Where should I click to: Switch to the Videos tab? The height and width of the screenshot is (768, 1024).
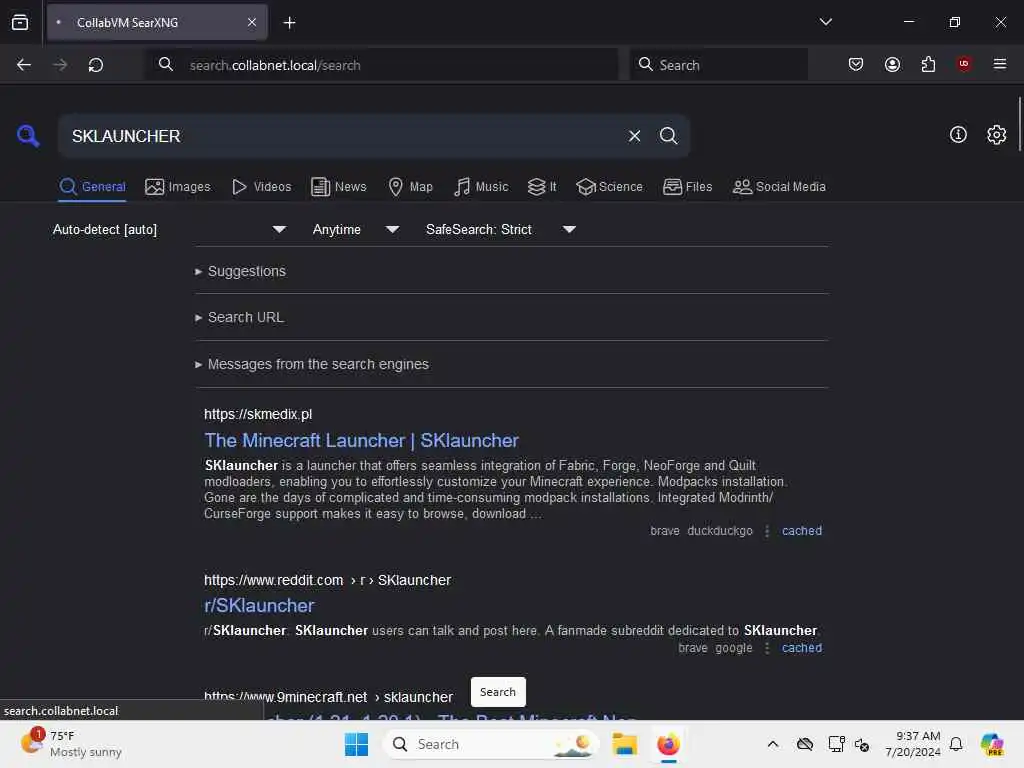click(261, 187)
